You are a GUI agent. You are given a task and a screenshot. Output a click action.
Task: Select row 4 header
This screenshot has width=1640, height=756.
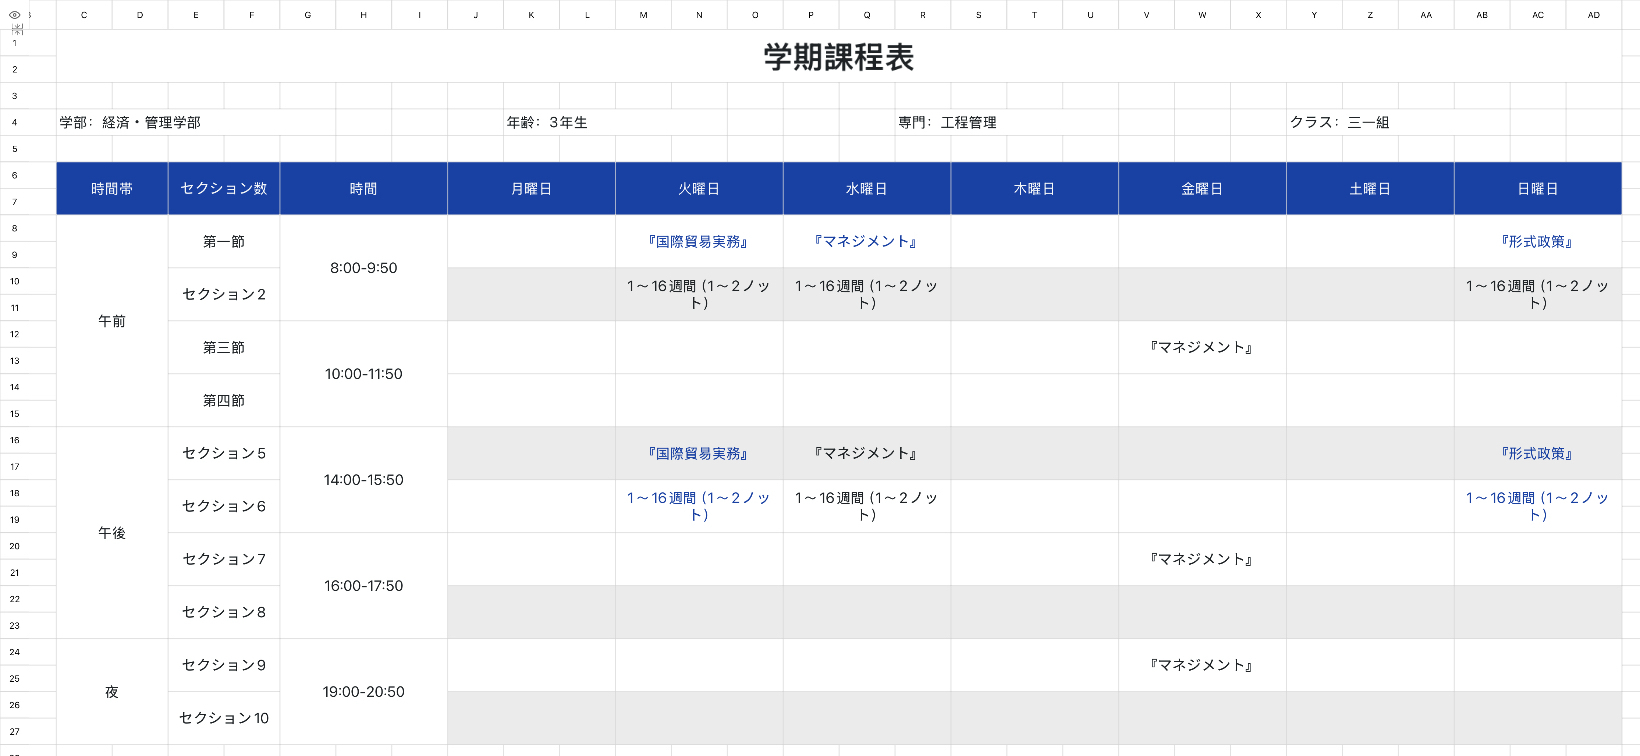[x=15, y=122]
